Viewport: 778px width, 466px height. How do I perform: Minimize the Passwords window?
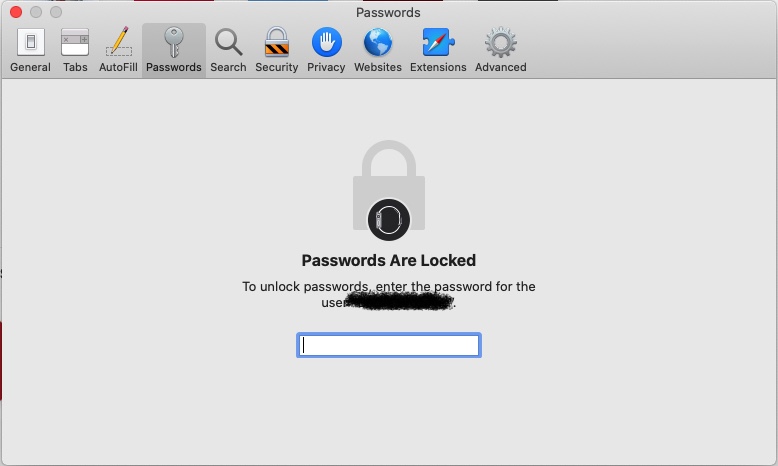click(x=35, y=12)
